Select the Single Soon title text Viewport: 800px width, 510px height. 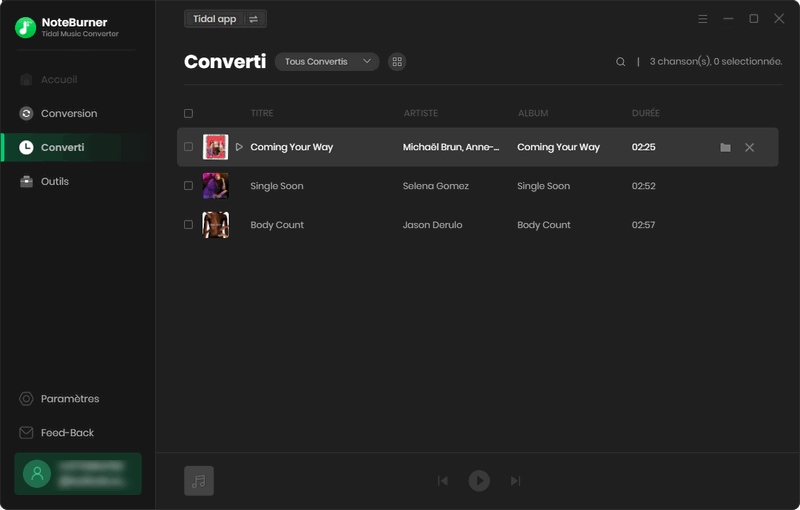277,186
